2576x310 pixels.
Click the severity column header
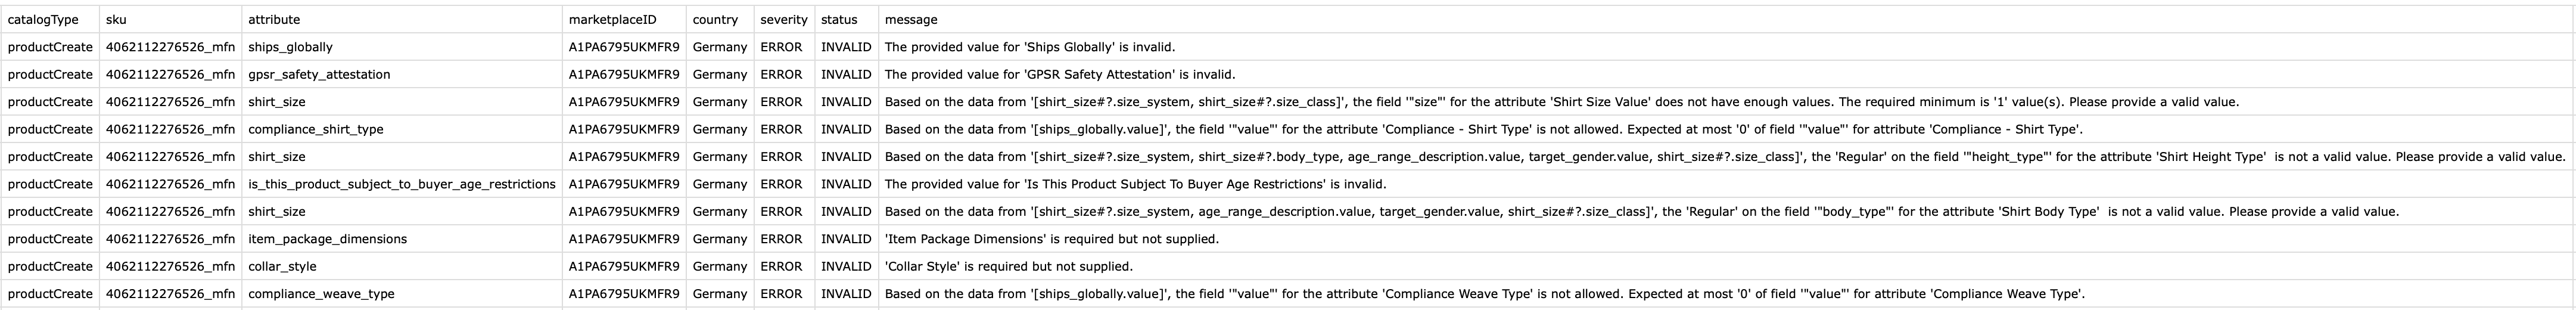click(783, 20)
